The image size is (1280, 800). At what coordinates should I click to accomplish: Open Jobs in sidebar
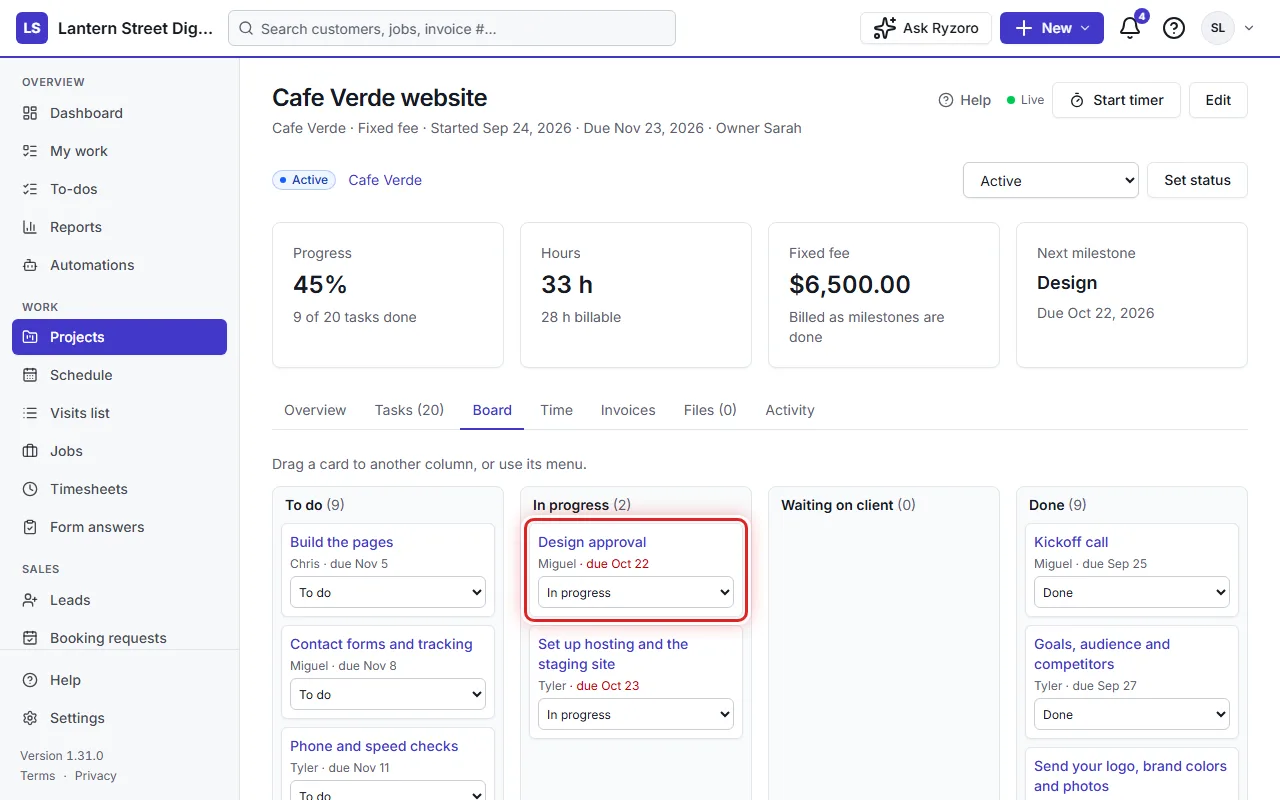pyautogui.click(x=120, y=451)
